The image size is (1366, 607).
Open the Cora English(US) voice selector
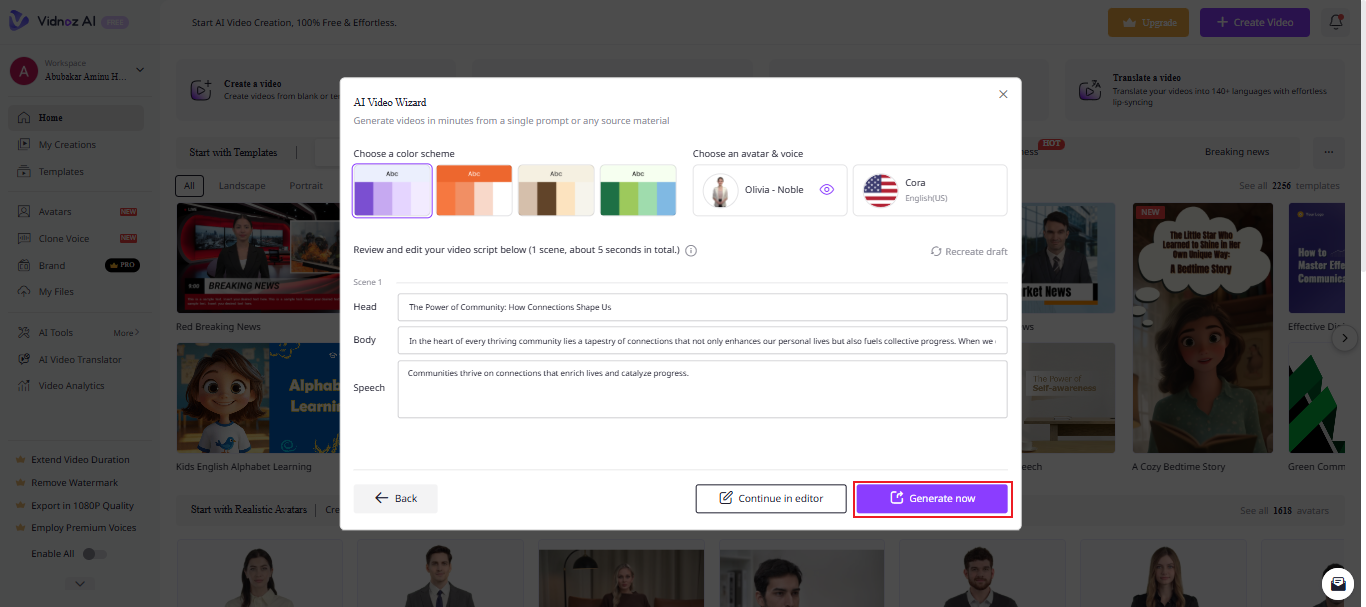coord(929,190)
